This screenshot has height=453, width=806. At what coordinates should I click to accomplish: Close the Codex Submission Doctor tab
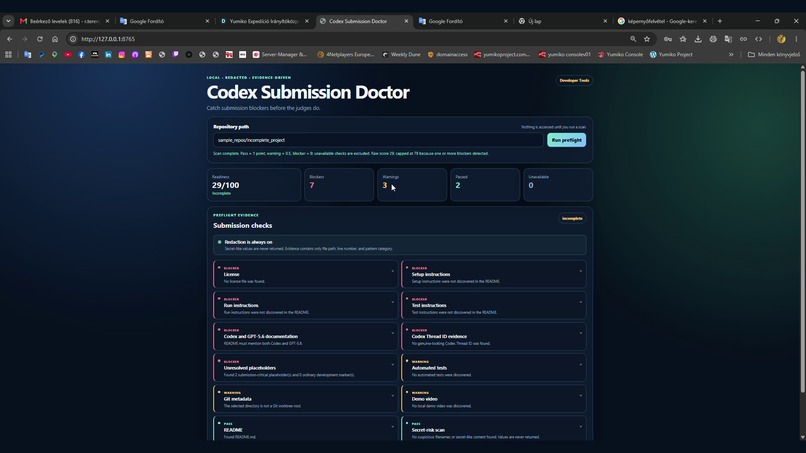click(x=406, y=21)
